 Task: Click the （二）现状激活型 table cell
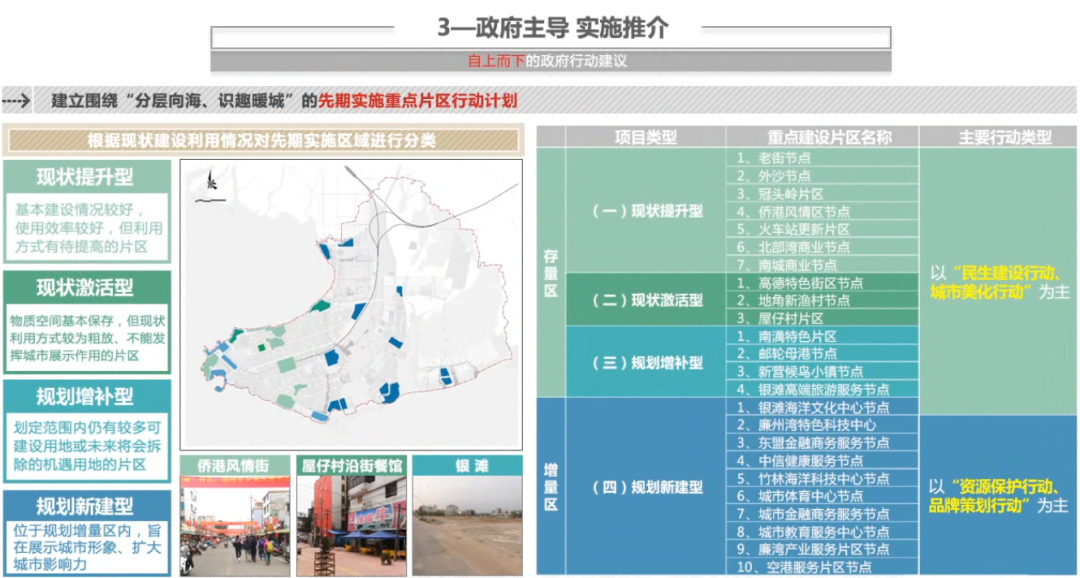pos(645,300)
